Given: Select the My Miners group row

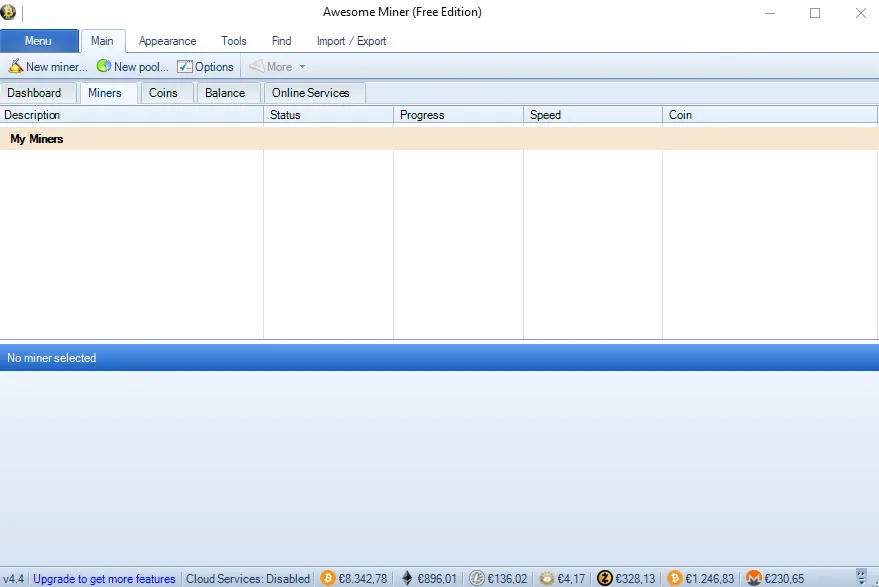Looking at the screenshot, I should (440, 138).
